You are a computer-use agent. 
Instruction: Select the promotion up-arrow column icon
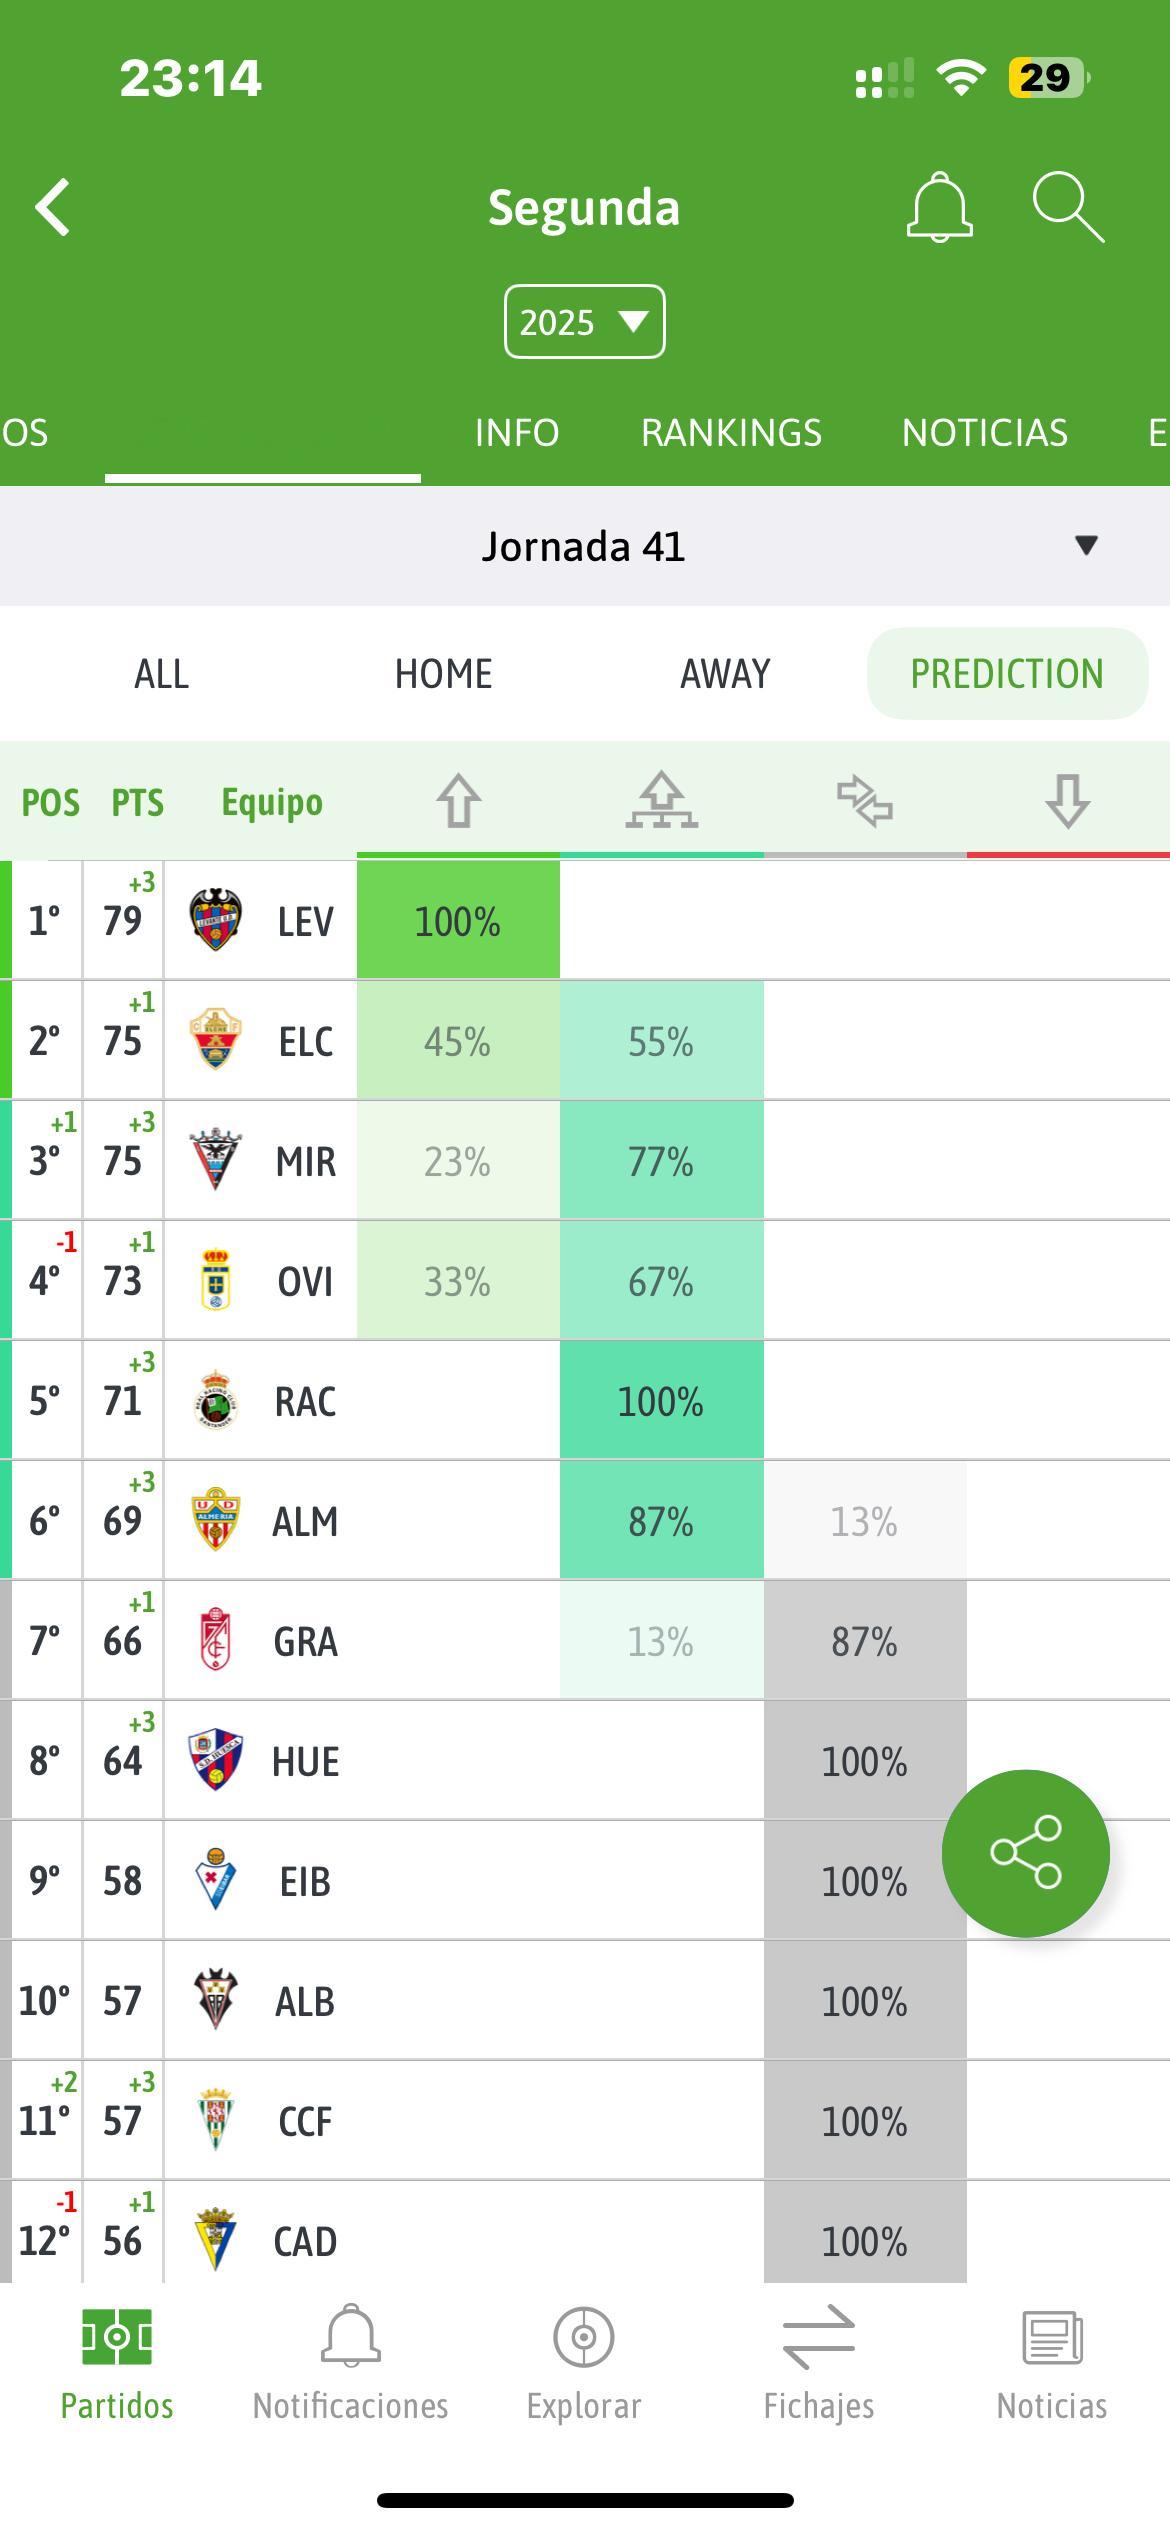point(458,801)
